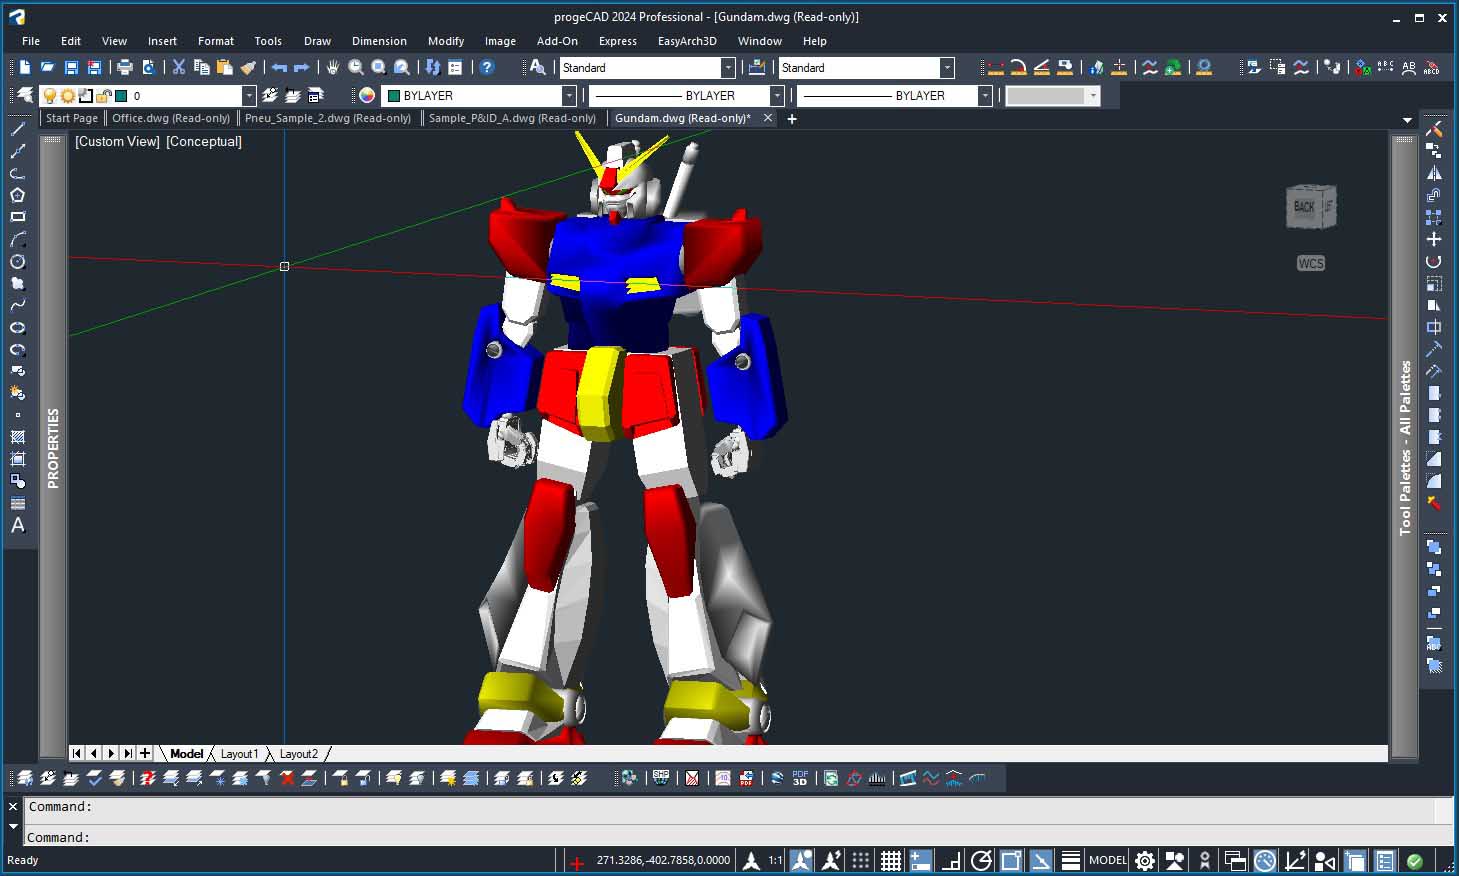Toggle the snap dots button in status bar
The width and height of the screenshot is (1459, 876).
click(860, 860)
